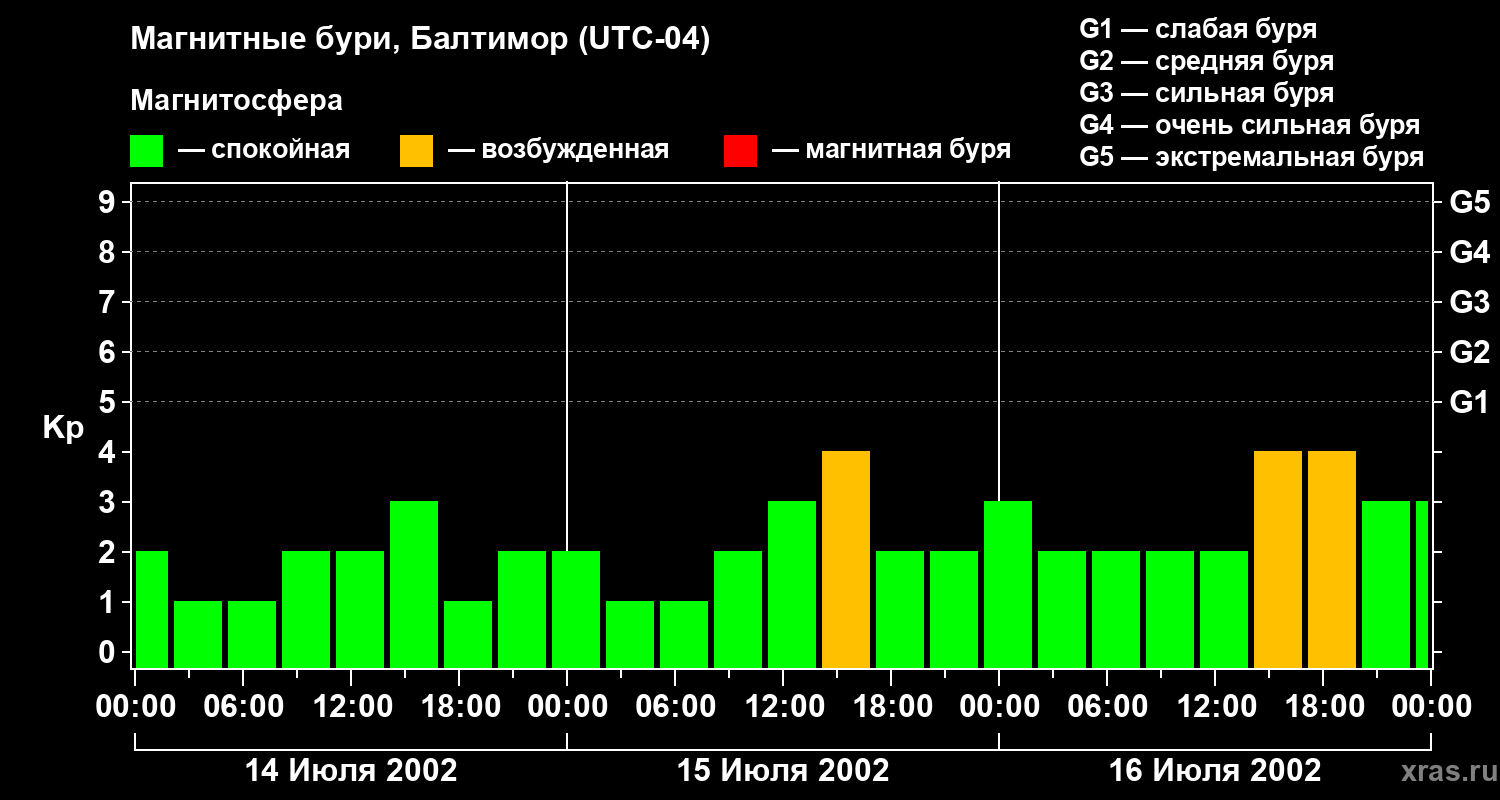This screenshot has width=1500, height=800.
Task: Click the right-axis 'G4' scale label
Action: [1470, 252]
